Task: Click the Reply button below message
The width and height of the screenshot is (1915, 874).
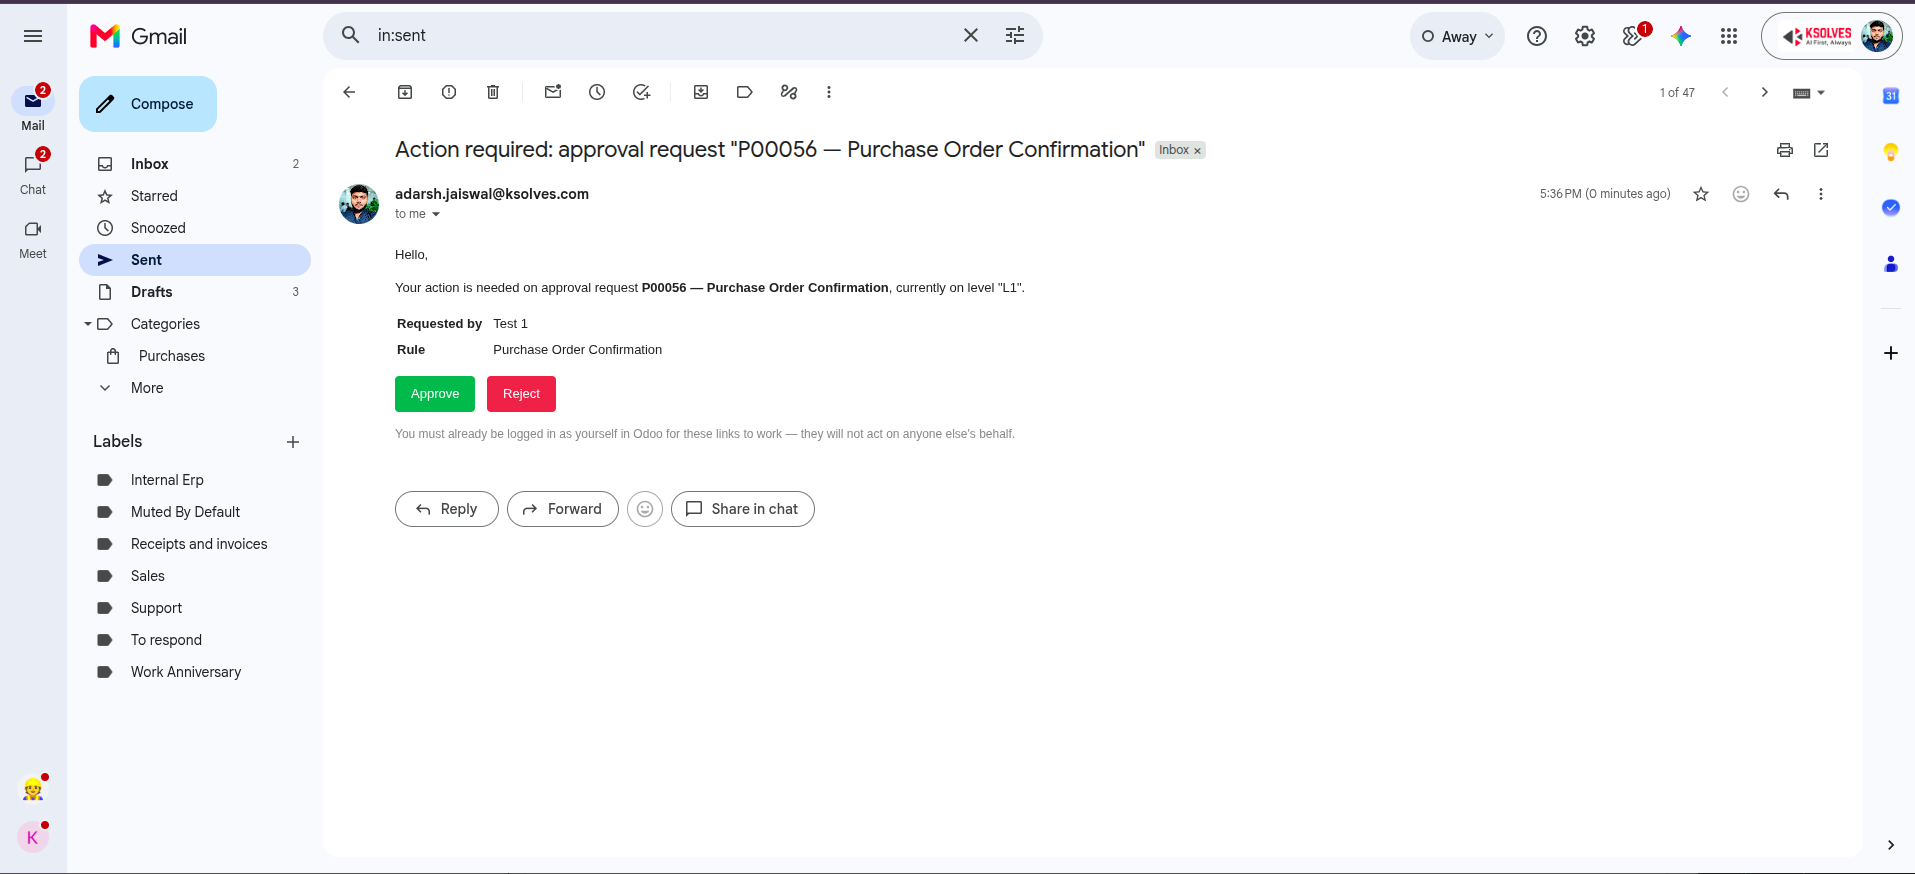Action: click(x=446, y=509)
